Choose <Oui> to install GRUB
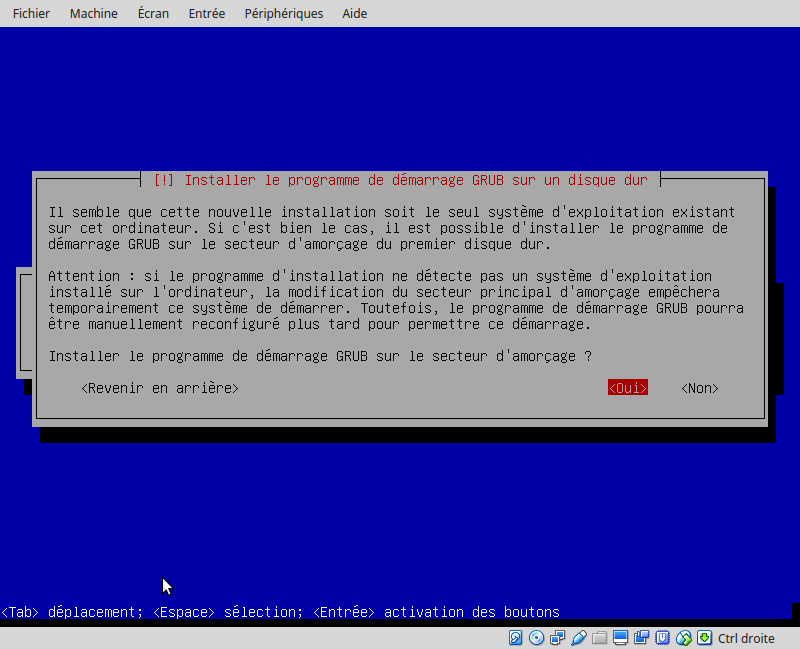The width and height of the screenshot is (800, 649). 628,388
